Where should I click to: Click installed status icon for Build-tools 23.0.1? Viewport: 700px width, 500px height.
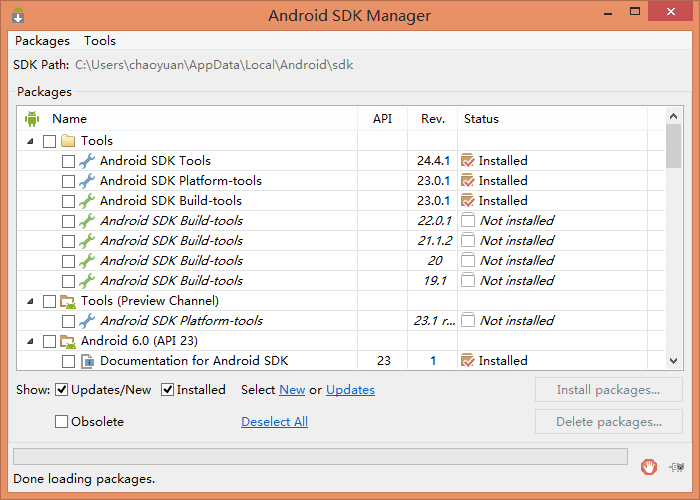click(x=467, y=200)
